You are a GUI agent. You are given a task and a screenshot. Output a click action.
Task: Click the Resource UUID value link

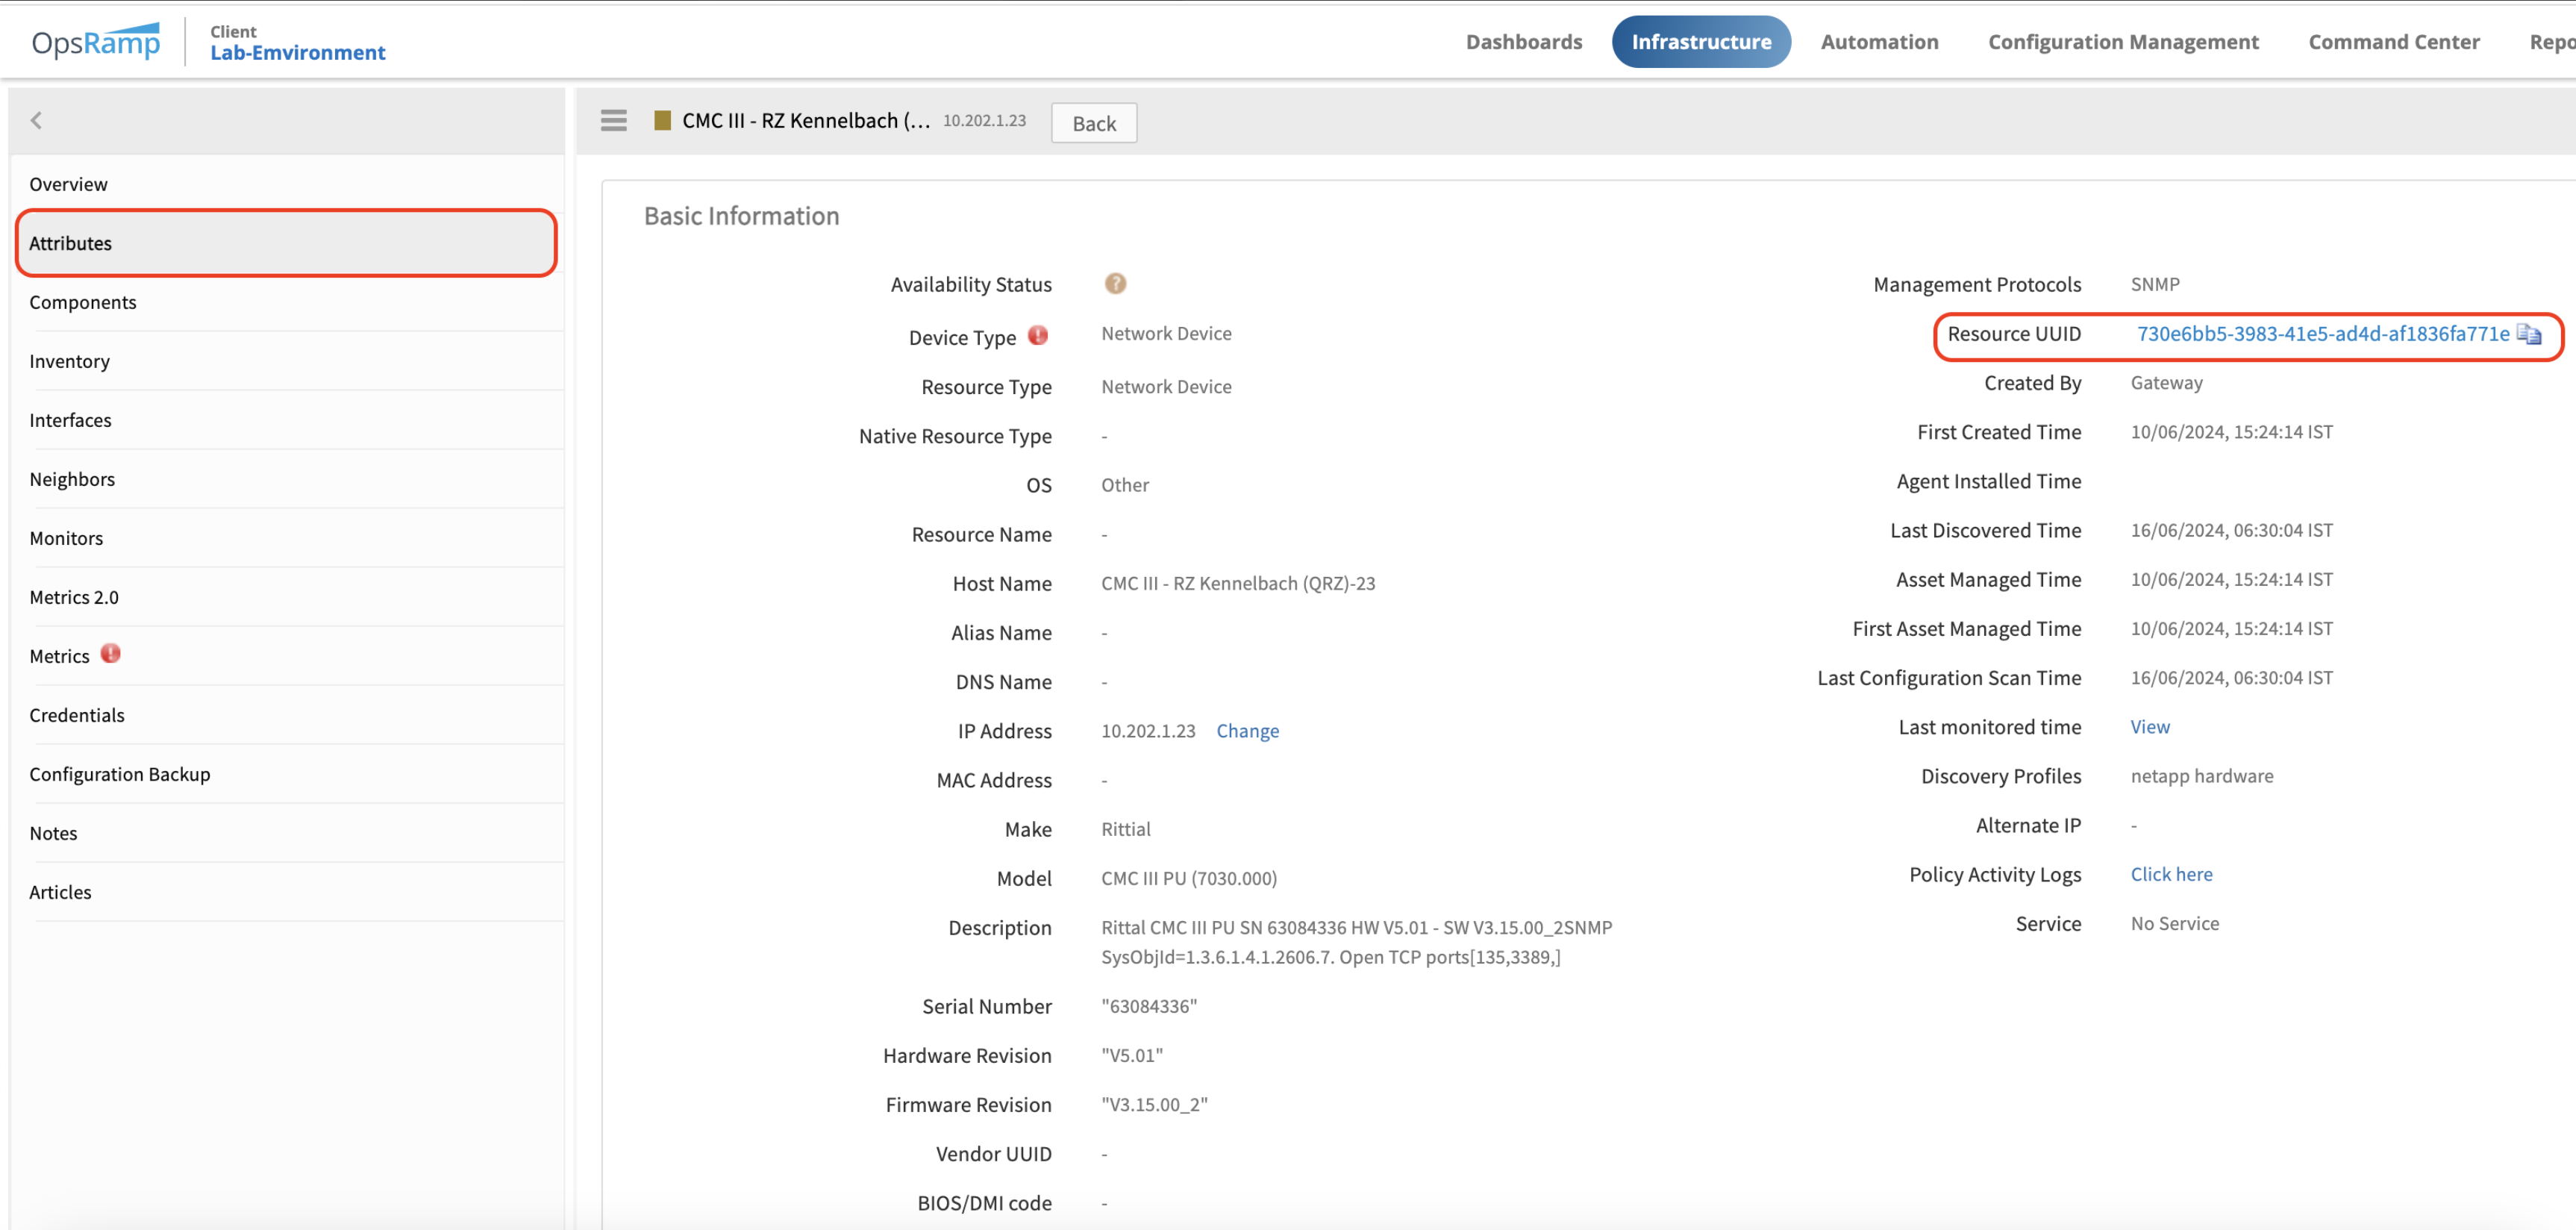click(x=2322, y=334)
